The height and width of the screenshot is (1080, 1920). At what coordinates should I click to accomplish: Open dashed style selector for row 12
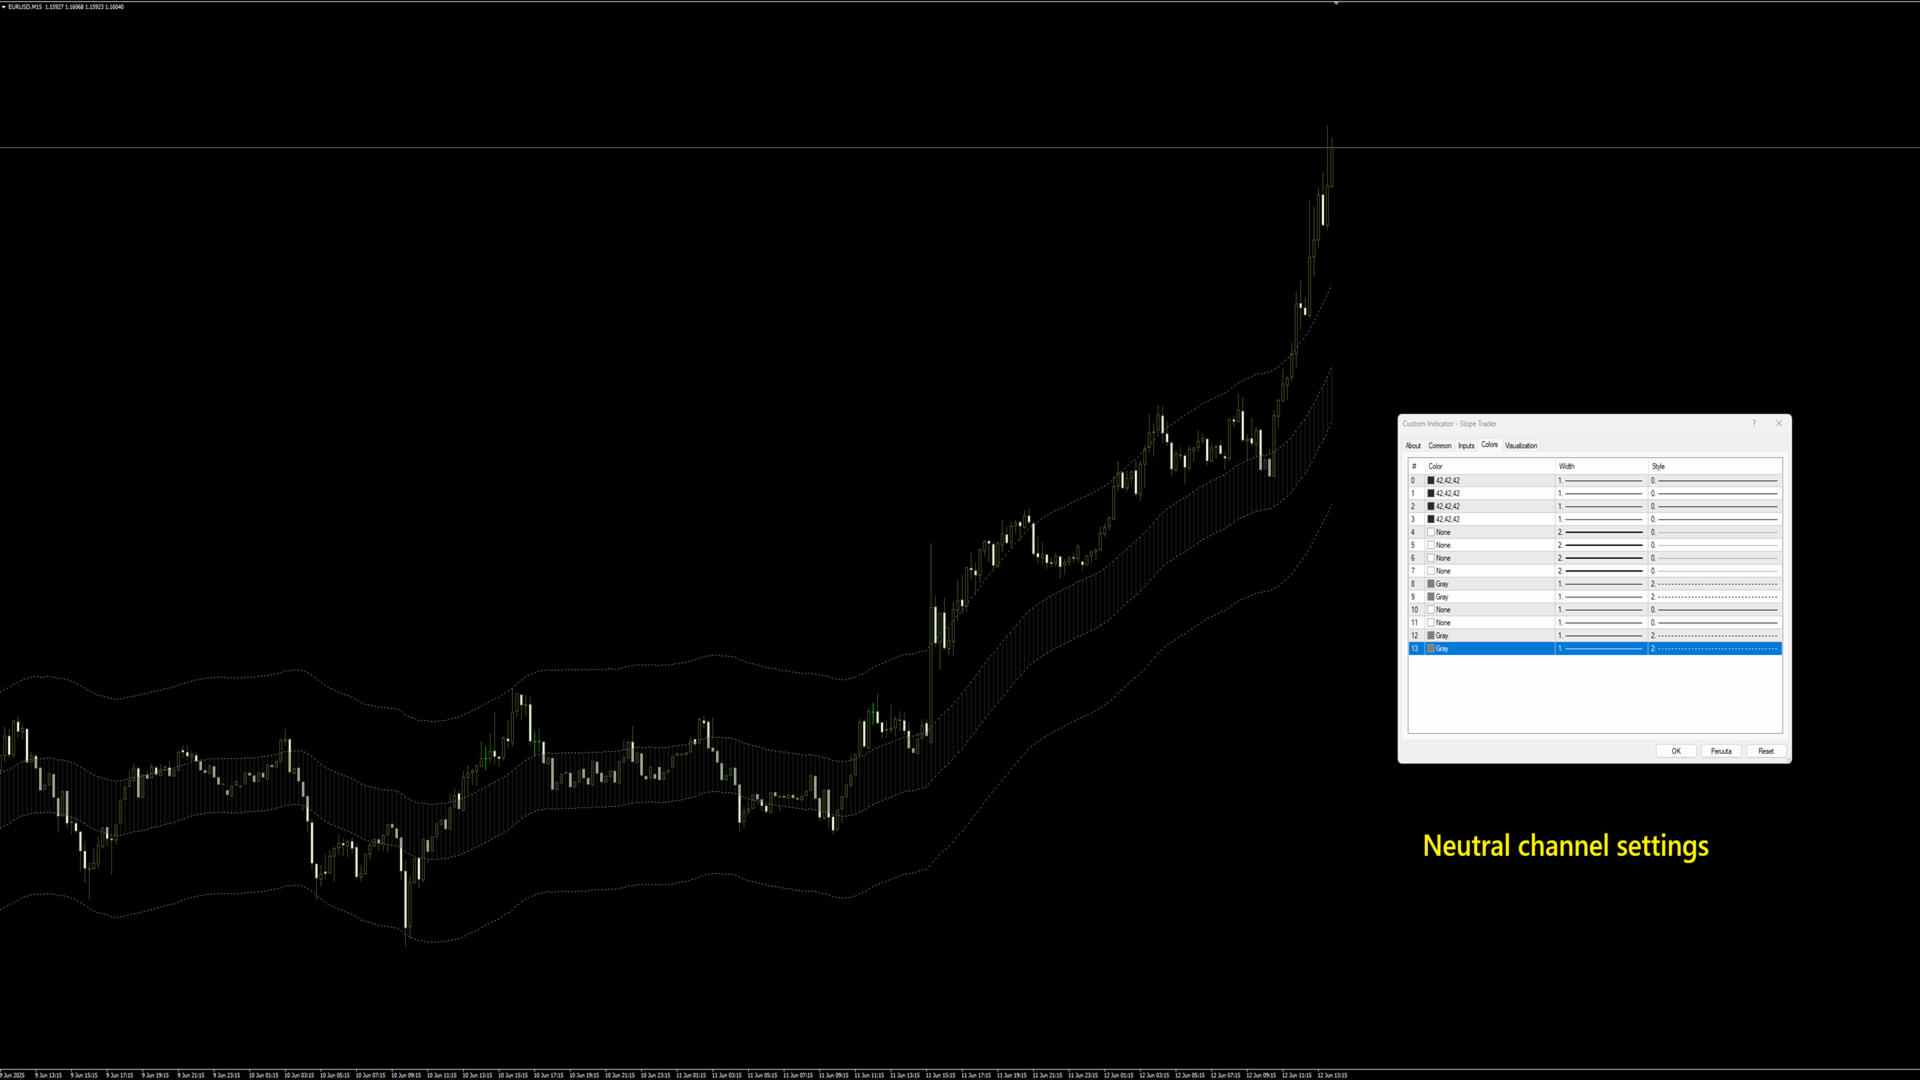pyautogui.click(x=1715, y=636)
